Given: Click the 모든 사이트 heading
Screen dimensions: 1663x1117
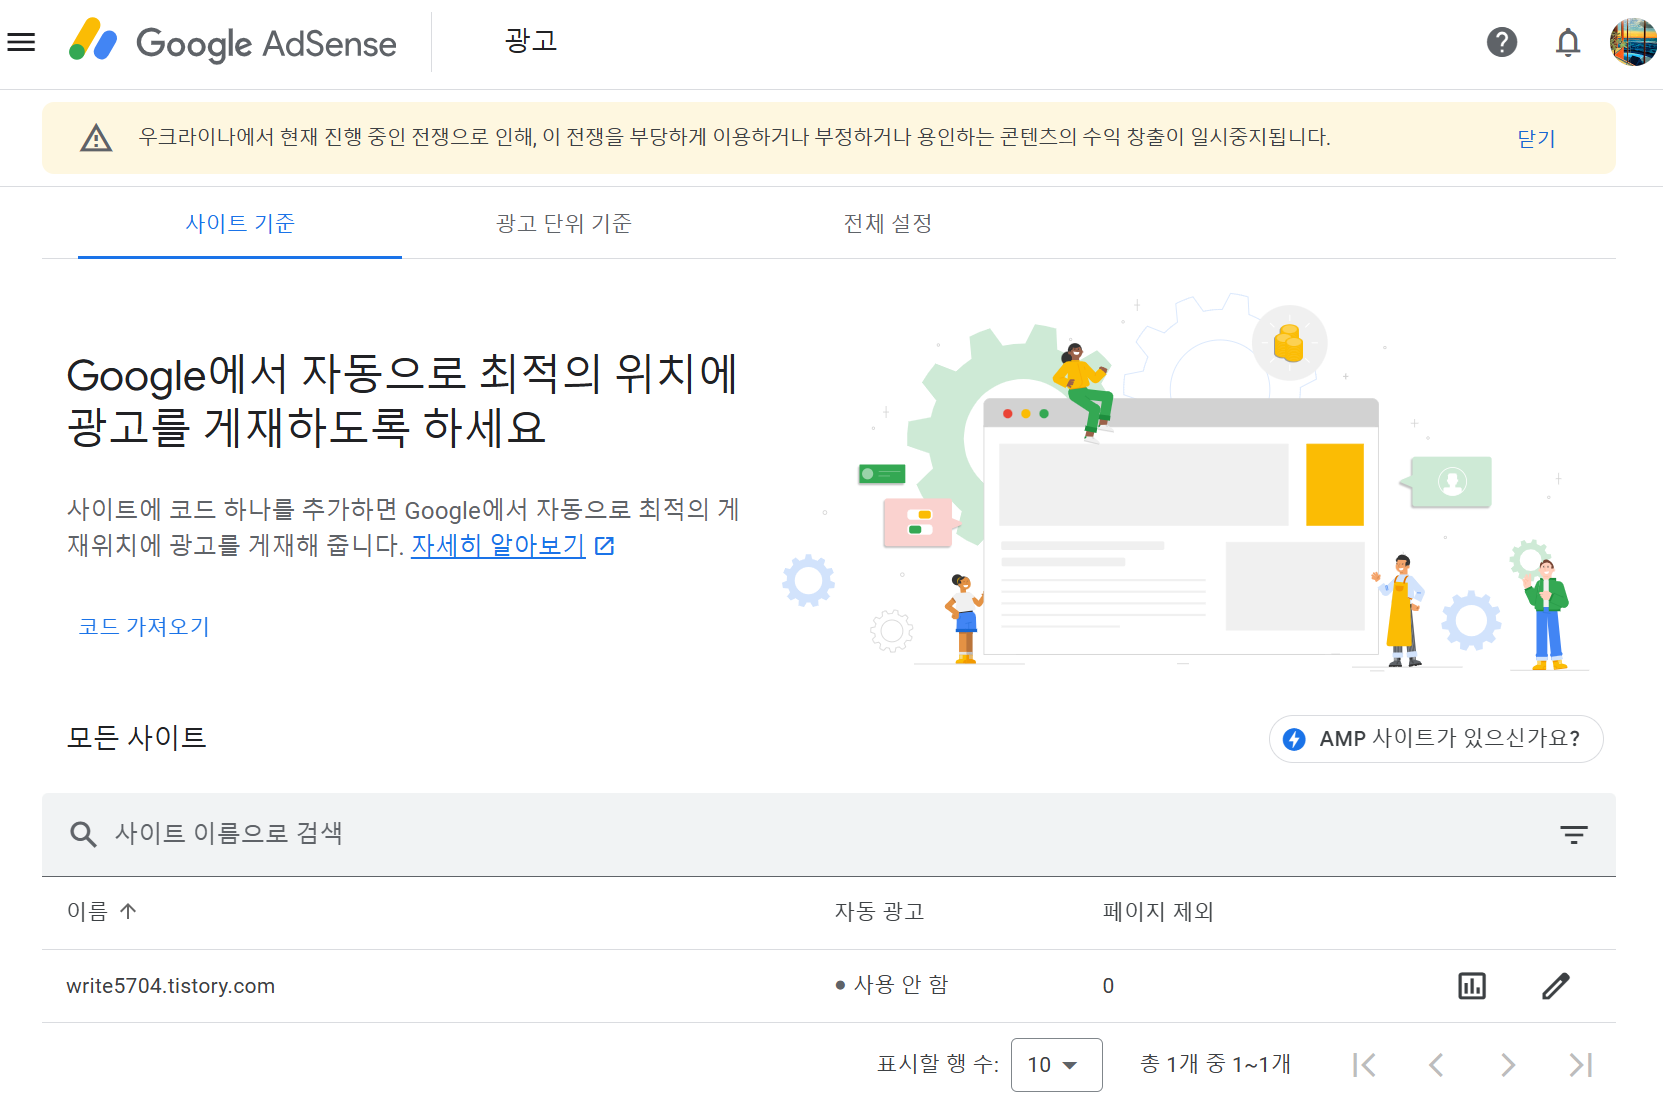Looking at the screenshot, I should tap(136, 738).
